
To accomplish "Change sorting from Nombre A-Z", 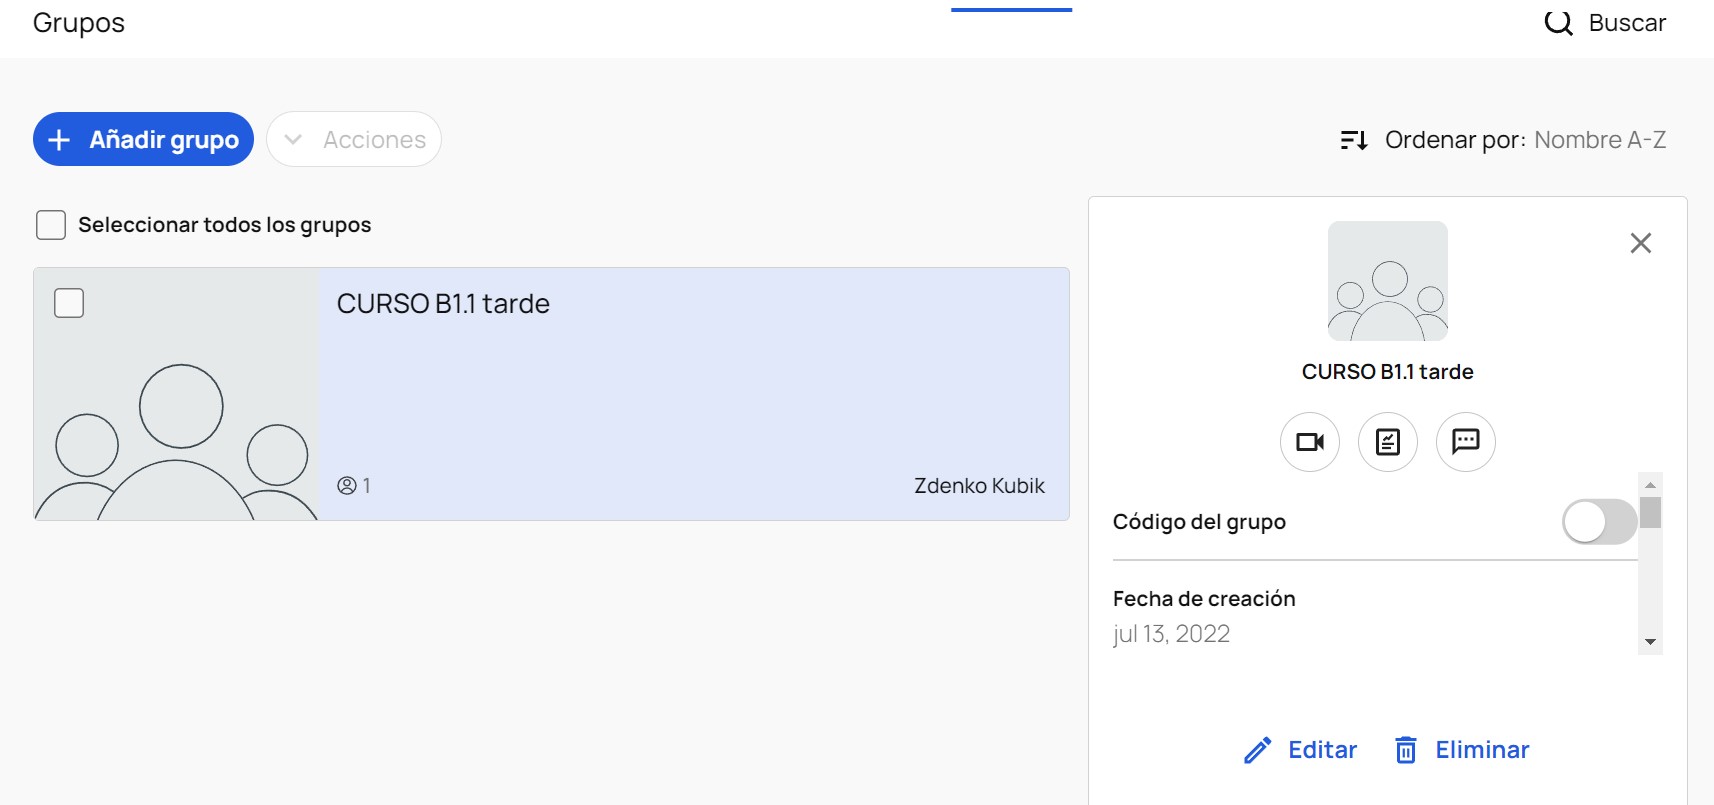I will [x=1600, y=140].
